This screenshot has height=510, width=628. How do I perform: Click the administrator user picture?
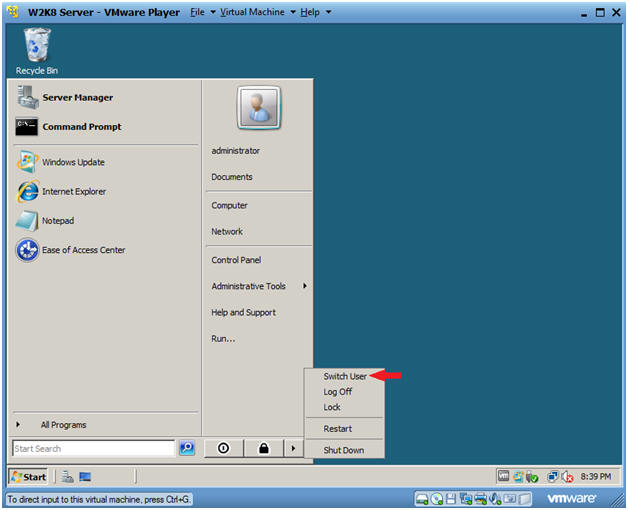point(259,107)
